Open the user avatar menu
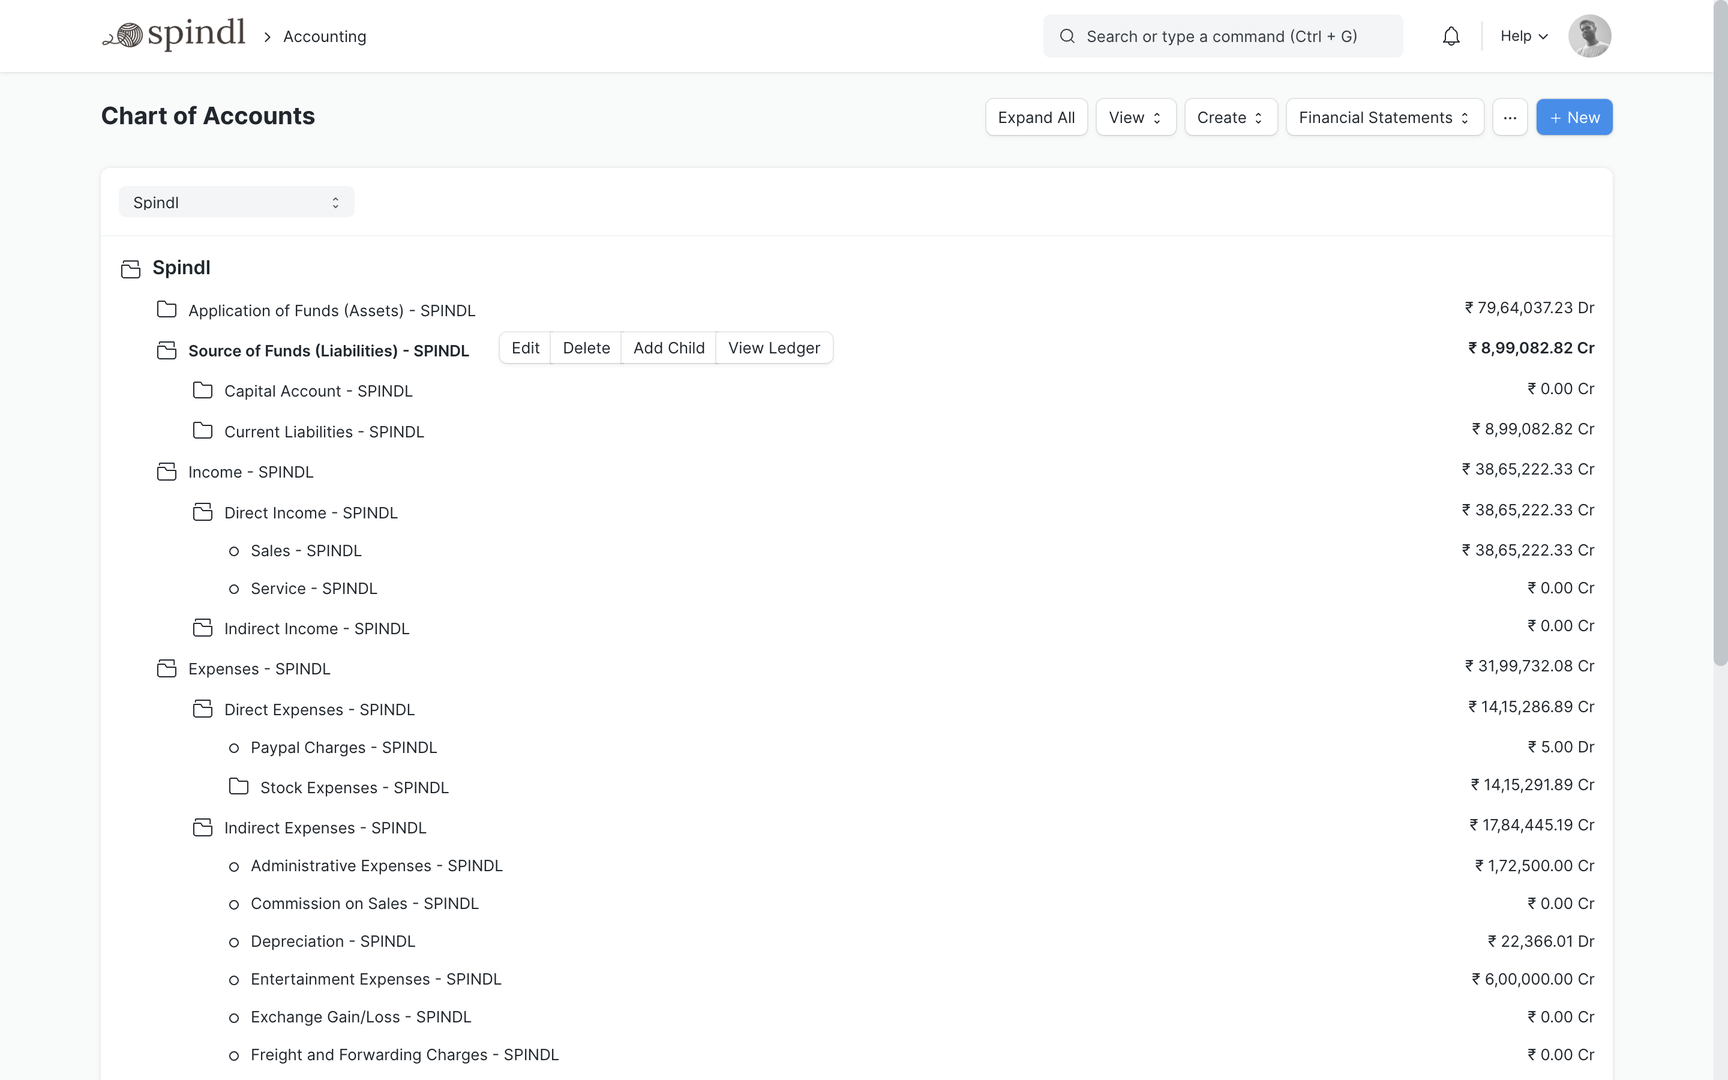This screenshot has width=1728, height=1080. click(1589, 36)
